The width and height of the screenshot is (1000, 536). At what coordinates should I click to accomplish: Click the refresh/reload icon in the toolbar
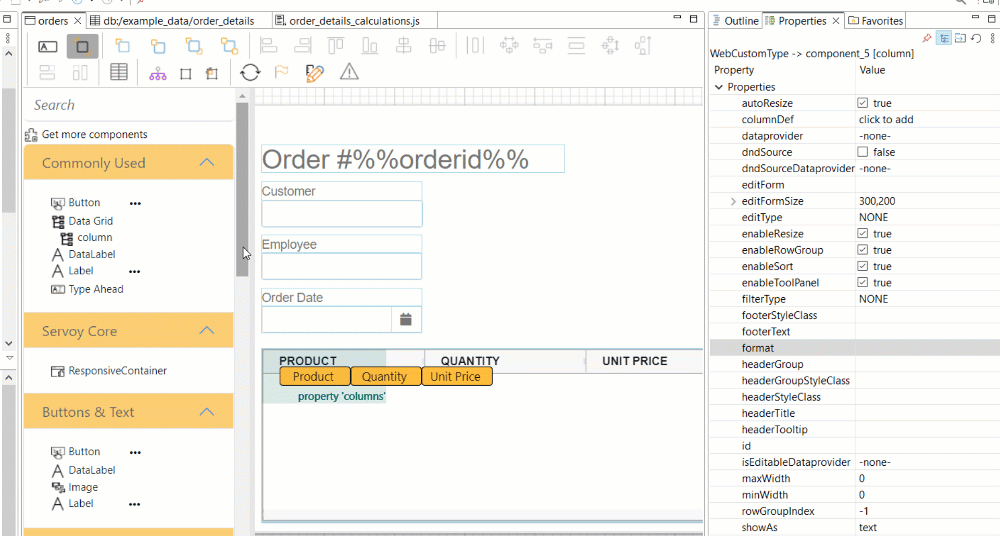(250, 72)
